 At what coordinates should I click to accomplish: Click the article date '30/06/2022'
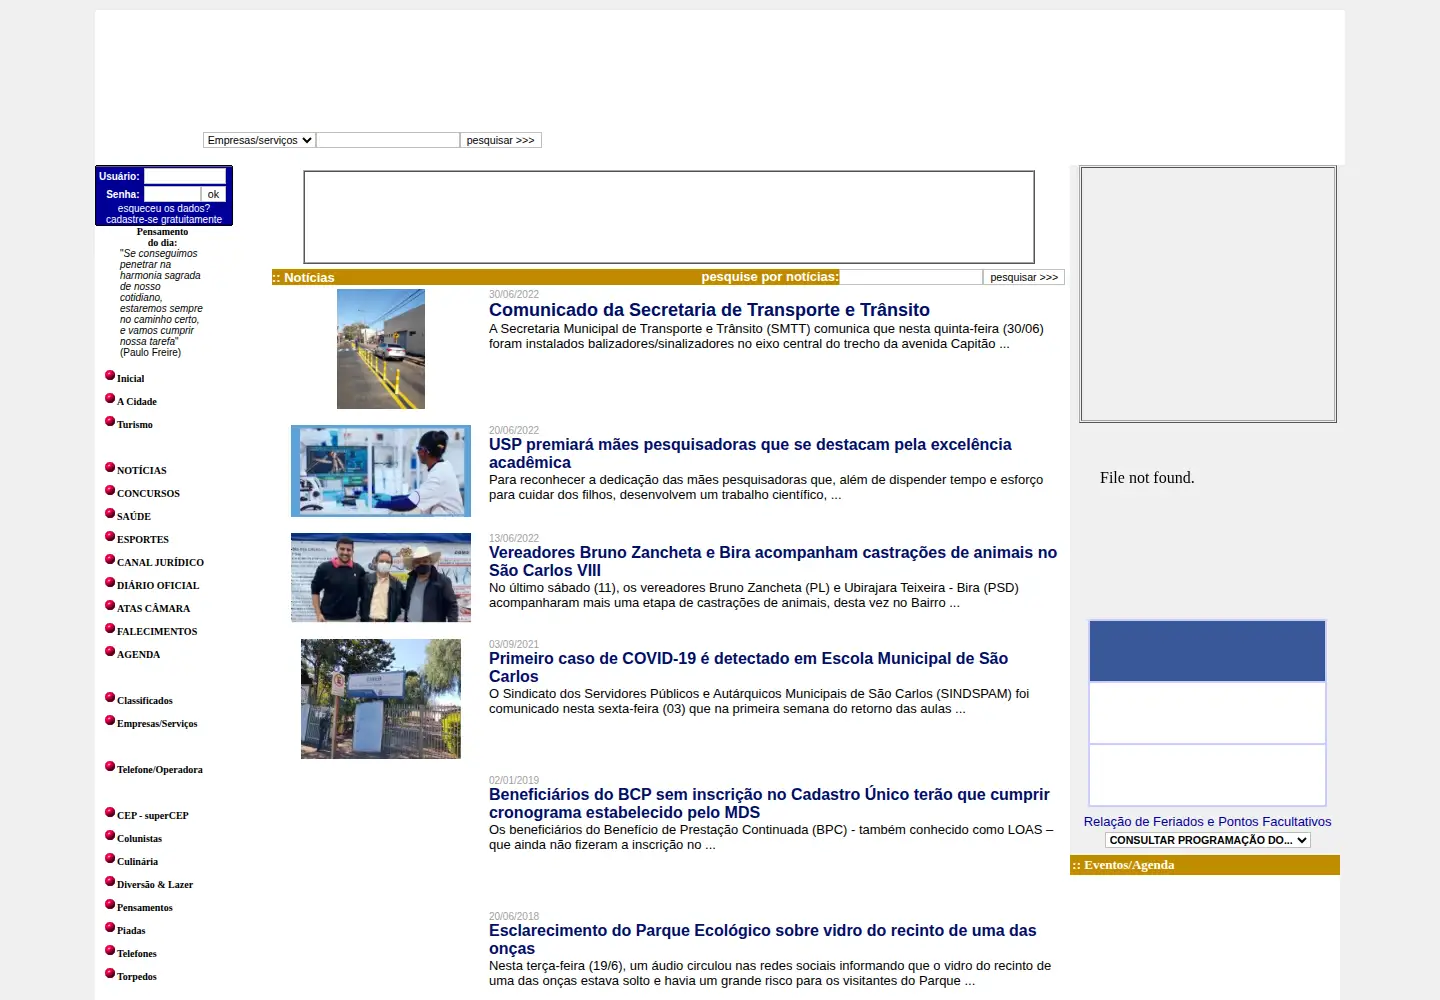[x=514, y=294]
